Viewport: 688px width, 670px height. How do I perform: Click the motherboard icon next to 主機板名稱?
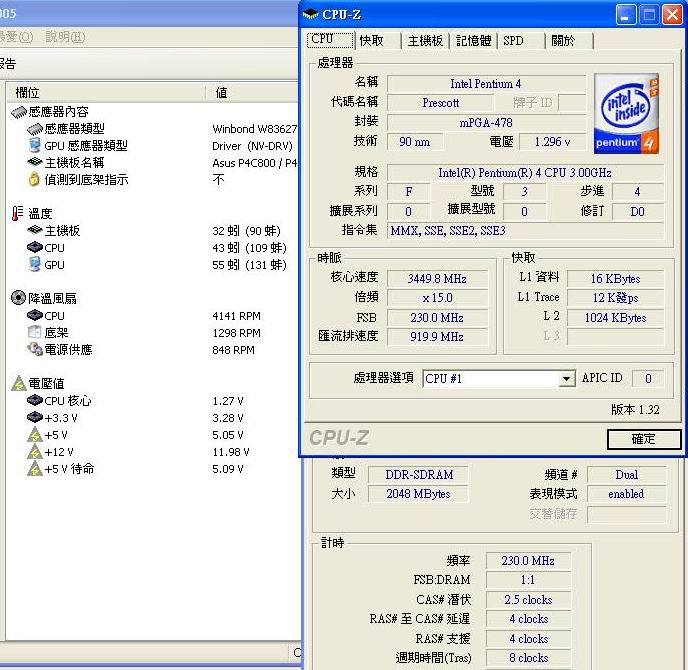tap(35, 162)
